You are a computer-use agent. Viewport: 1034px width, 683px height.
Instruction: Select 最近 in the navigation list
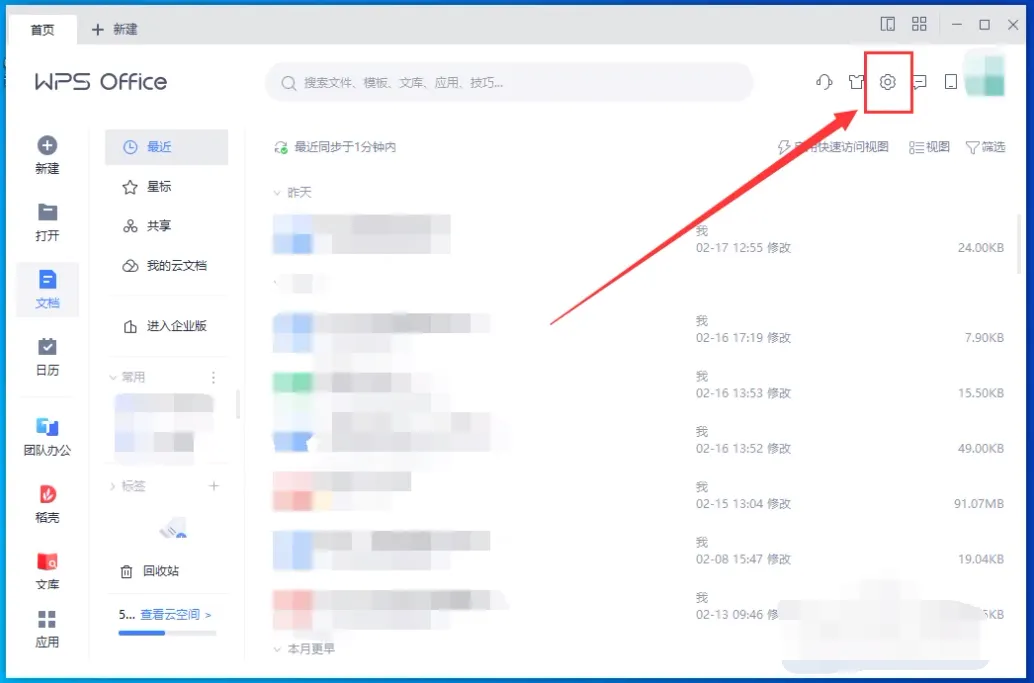pyautogui.click(x=166, y=147)
